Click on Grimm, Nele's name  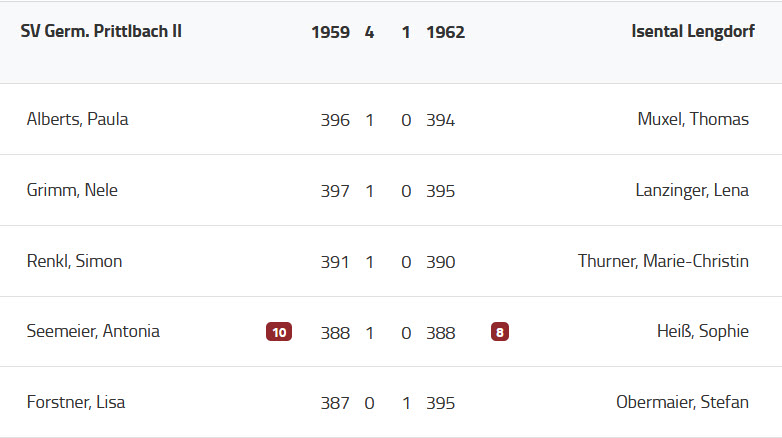click(x=72, y=190)
